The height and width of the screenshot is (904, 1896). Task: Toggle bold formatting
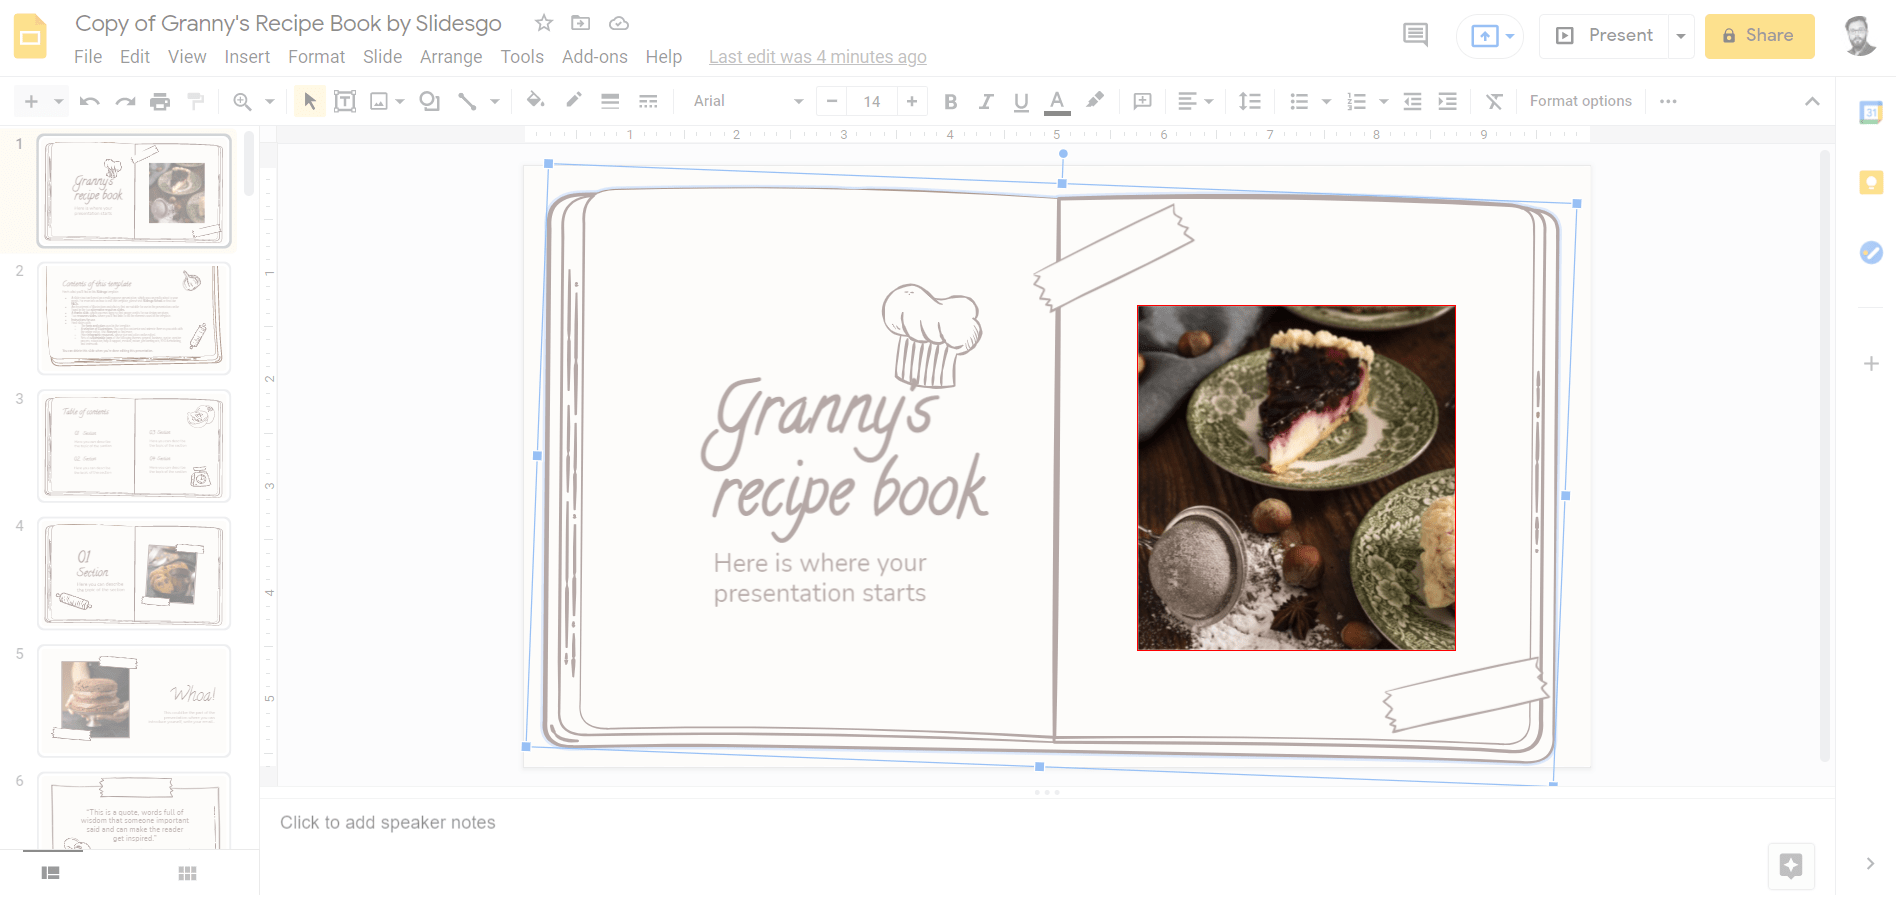[x=951, y=101]
